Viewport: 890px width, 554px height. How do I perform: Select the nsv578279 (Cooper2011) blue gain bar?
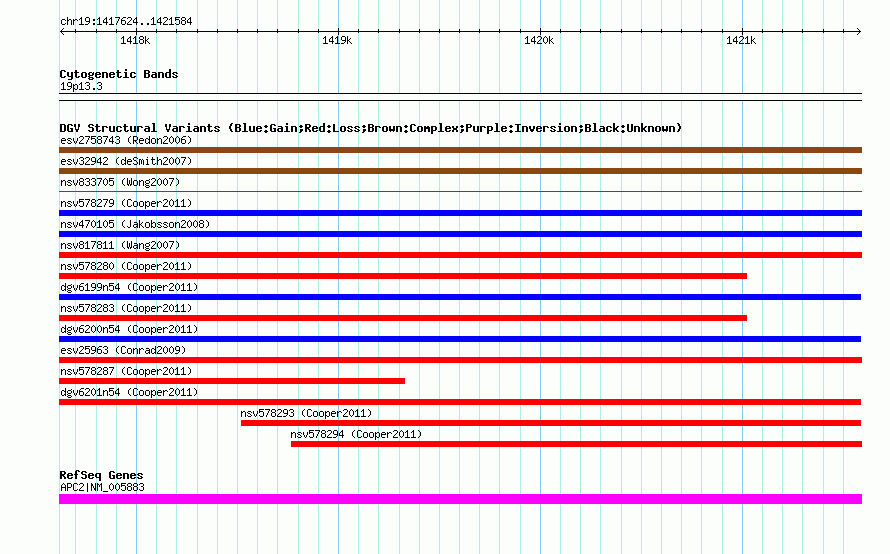460,213
